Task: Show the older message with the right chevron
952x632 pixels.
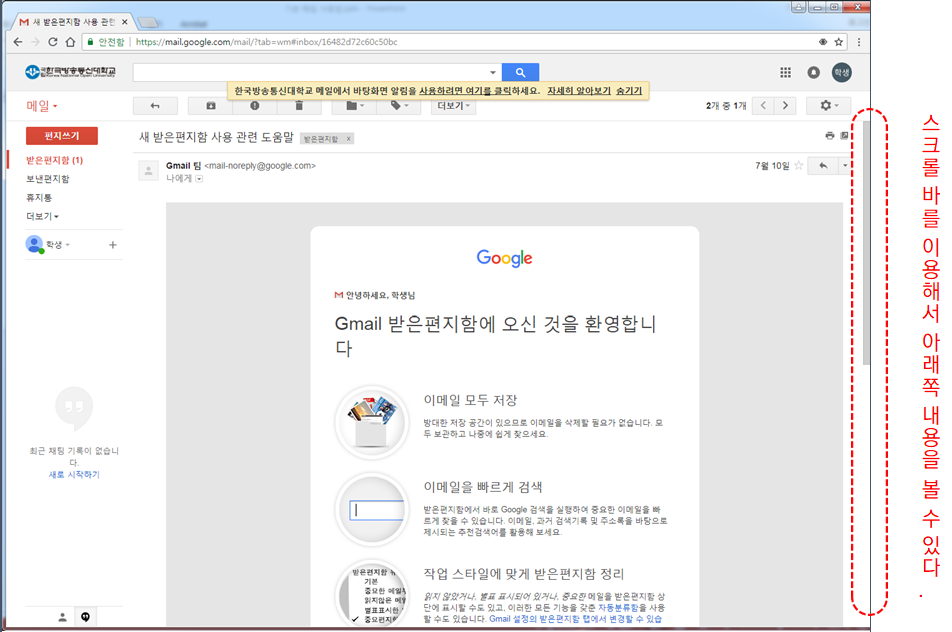Action: tap(785, 106)
